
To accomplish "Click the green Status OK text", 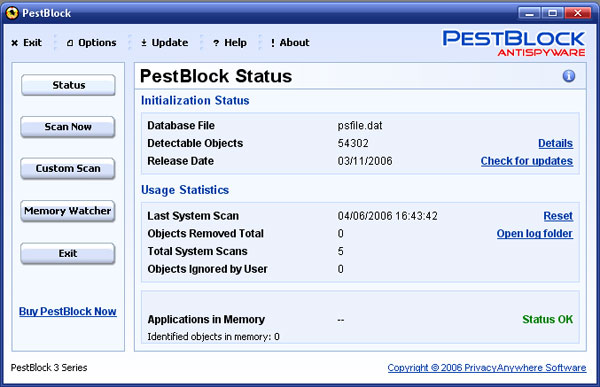I will tap(548, 319).
